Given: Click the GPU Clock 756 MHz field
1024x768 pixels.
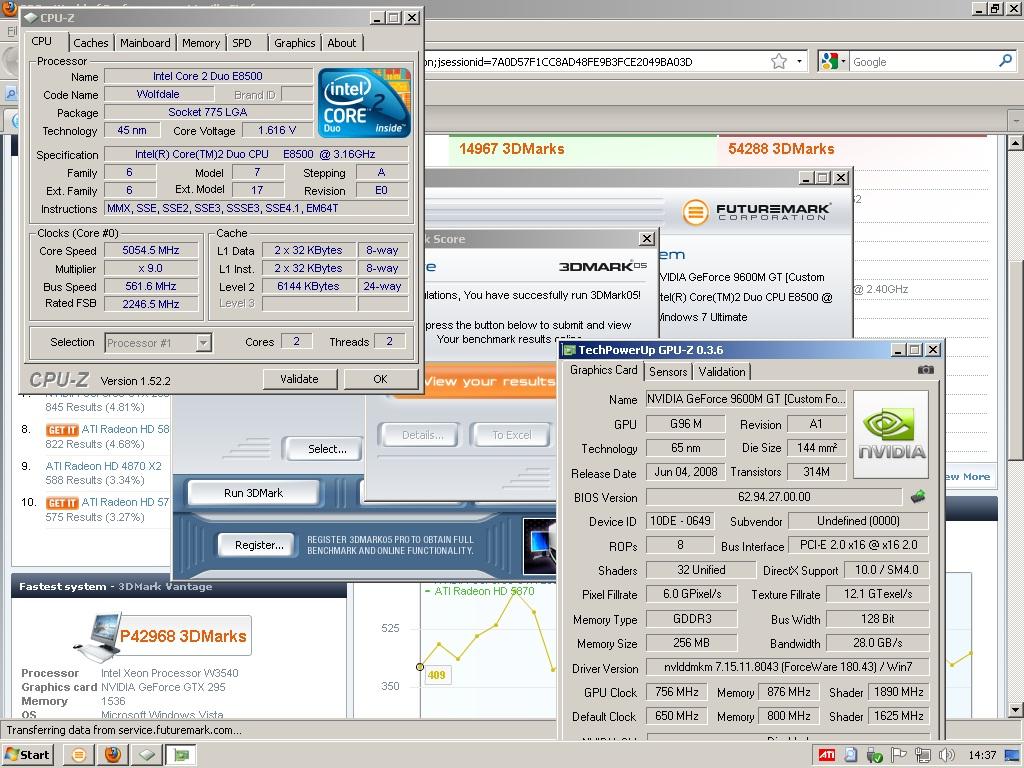Looking at the screenshot, I should 677,692.
